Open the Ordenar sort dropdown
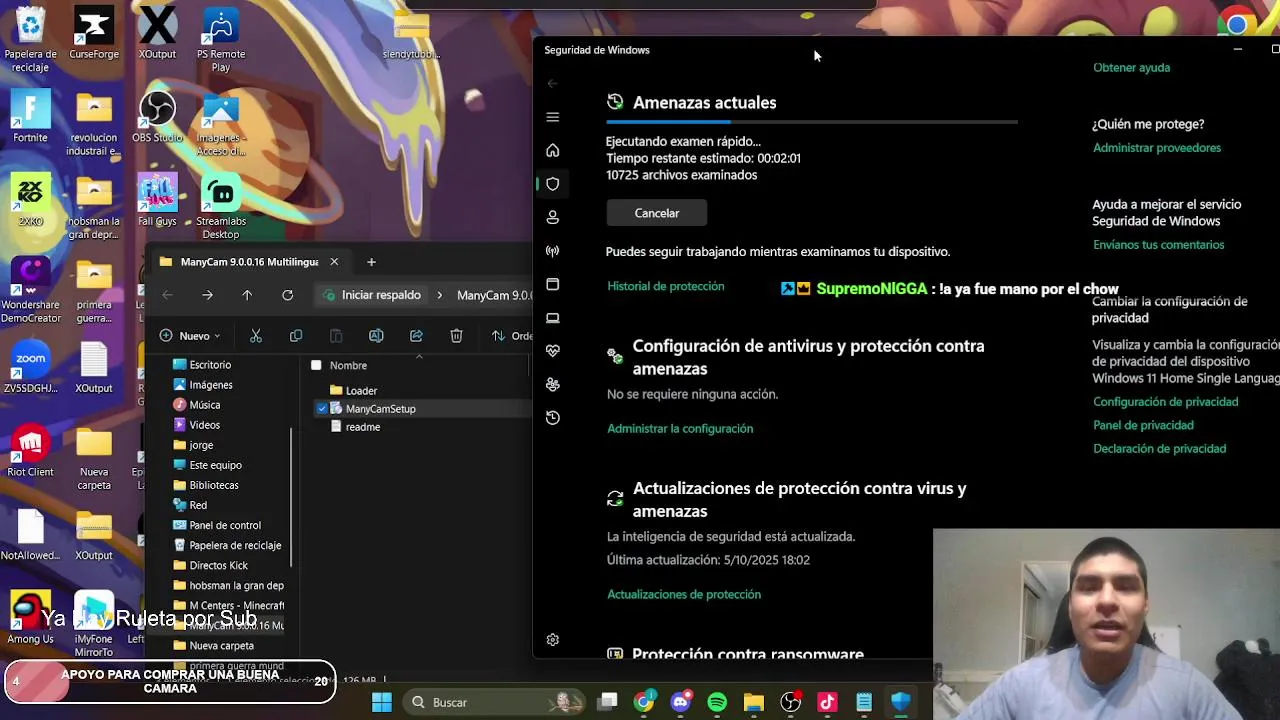The width and height of the screenshot is (1280, 720). coord(512,336)
